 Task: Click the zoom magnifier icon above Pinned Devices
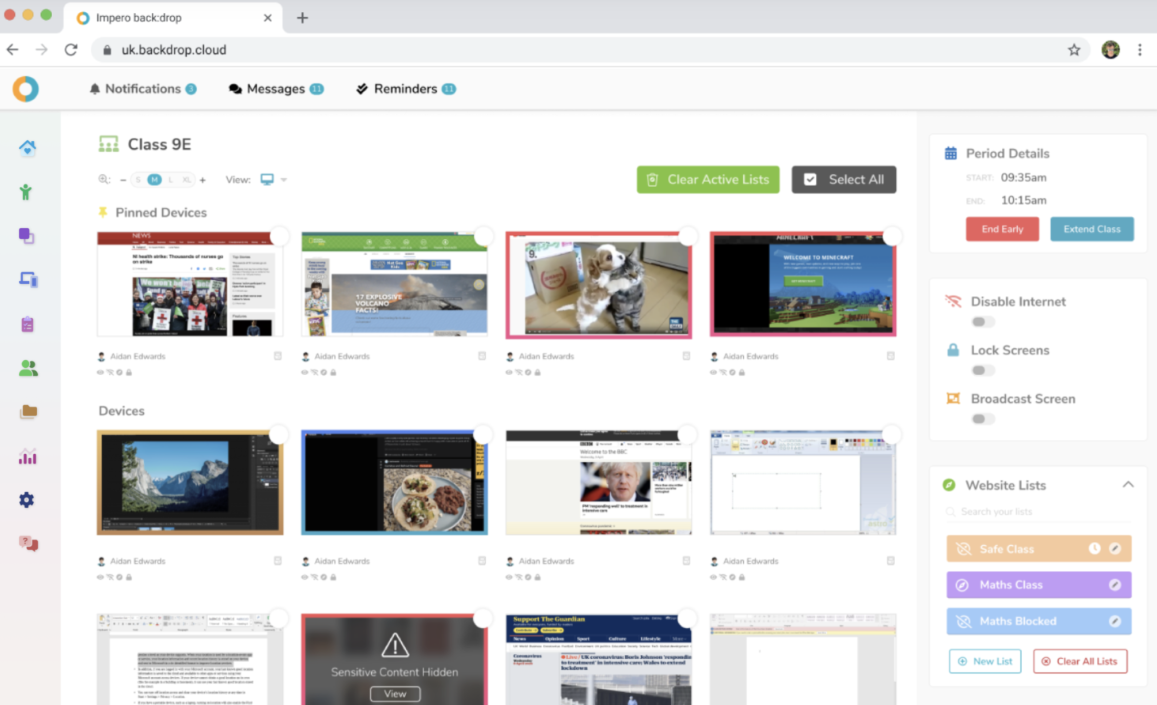(103, 179)
